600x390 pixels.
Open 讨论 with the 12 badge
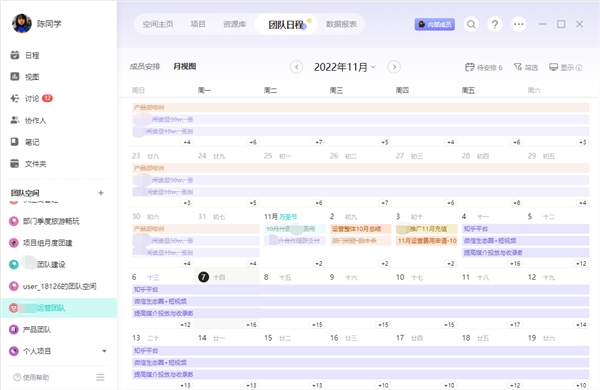(x=31, y=99)
